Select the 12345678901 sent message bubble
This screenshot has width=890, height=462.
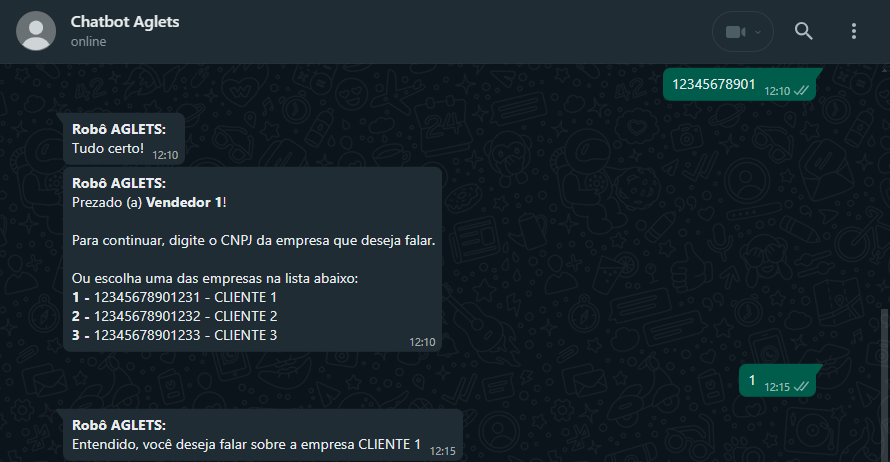pos(741,85)
